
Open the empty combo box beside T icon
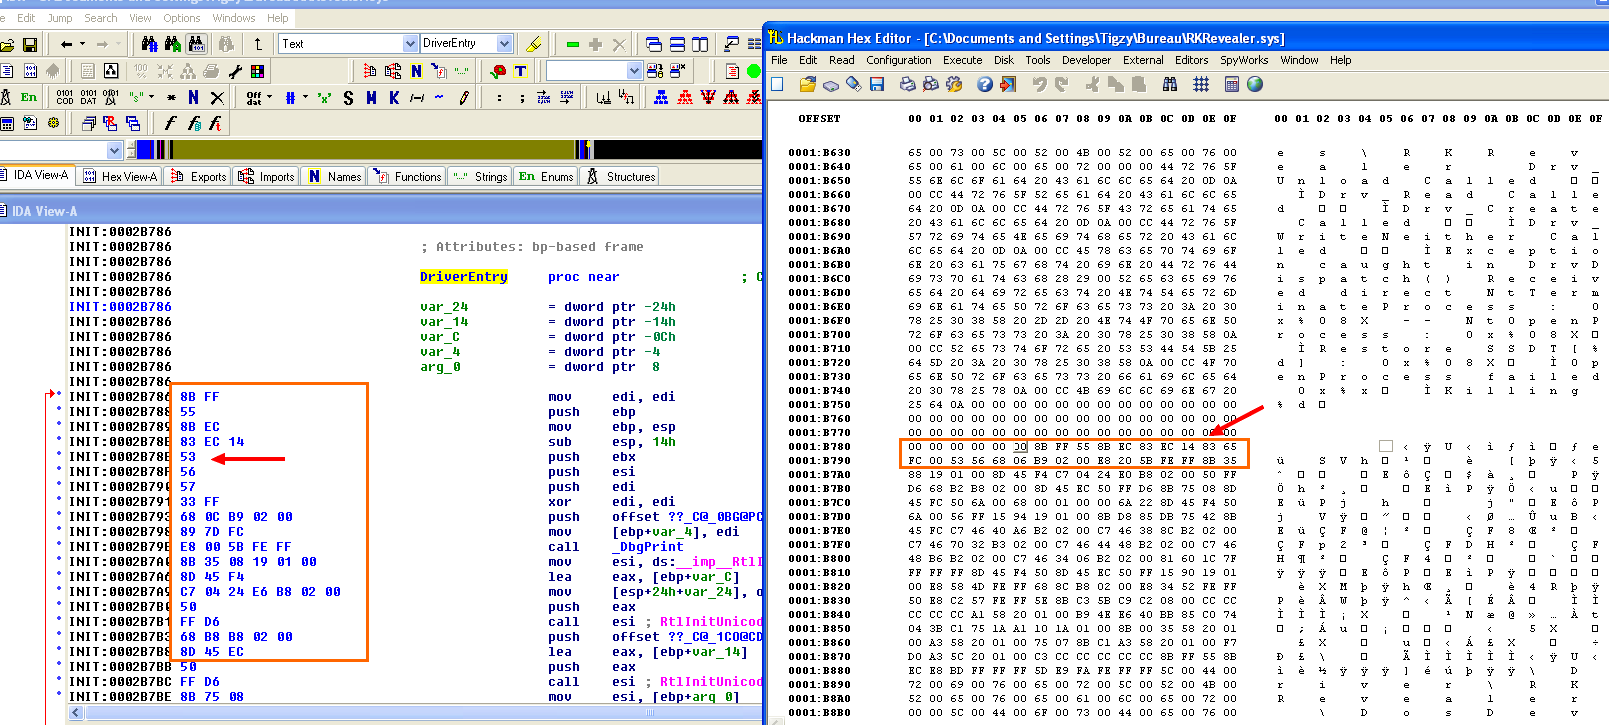(x=634, y=71)
